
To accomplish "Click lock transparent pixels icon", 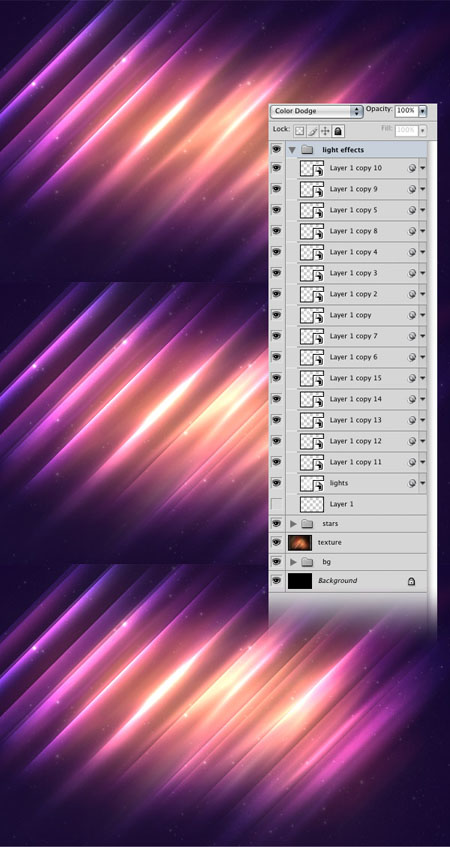I will pyautogui.click(x=299, y=131).
